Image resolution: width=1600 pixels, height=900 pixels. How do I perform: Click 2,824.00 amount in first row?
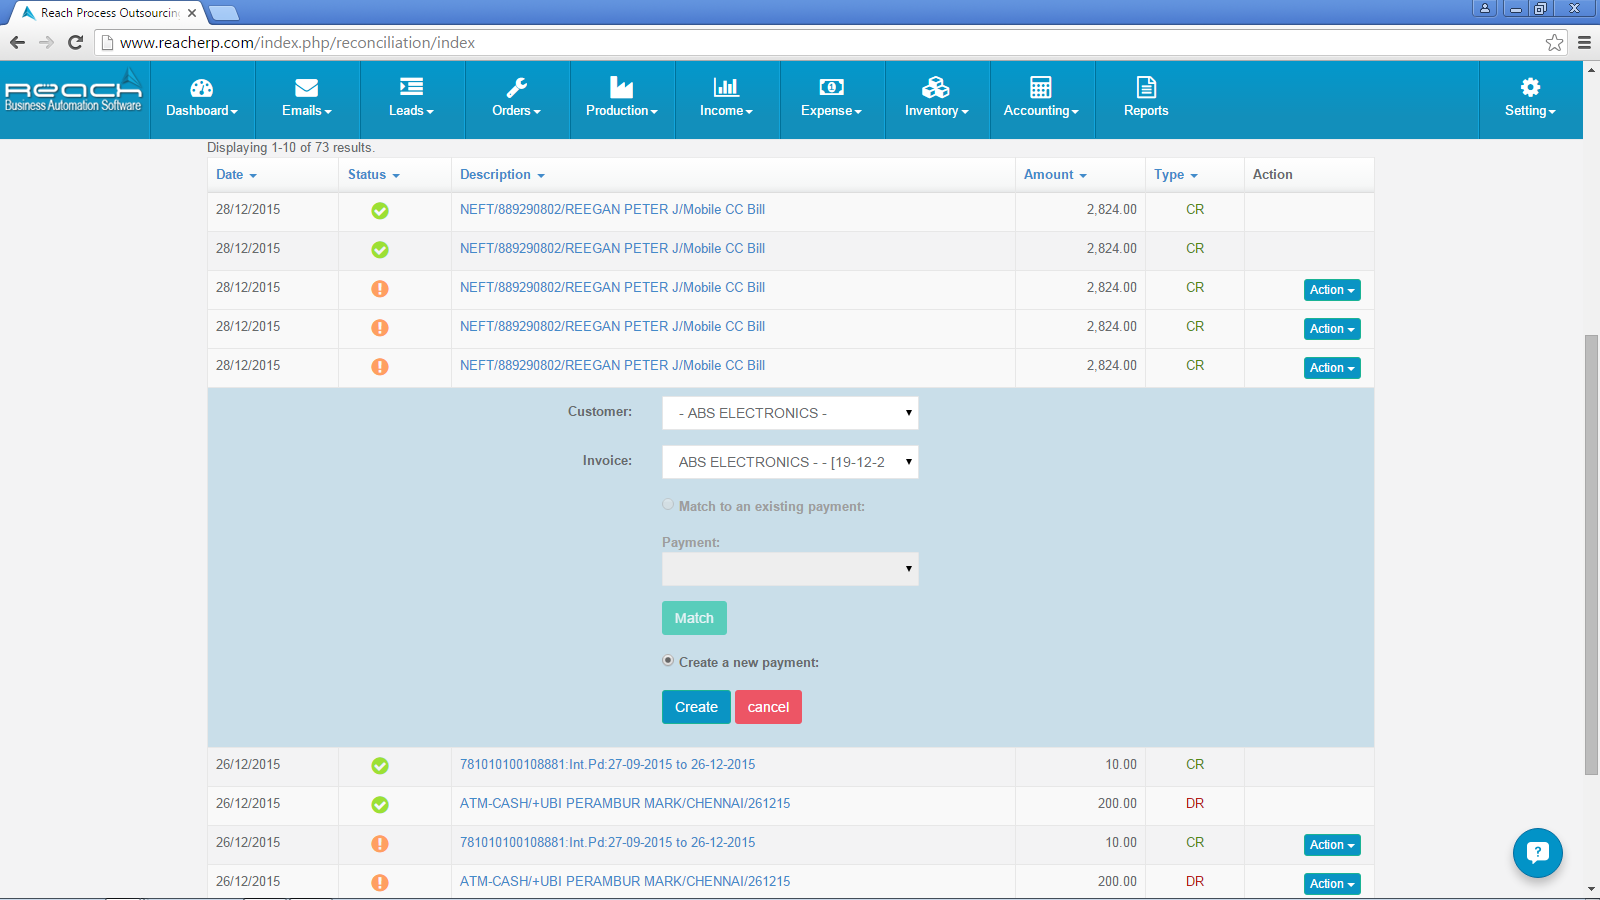[x=1112, y=209]
